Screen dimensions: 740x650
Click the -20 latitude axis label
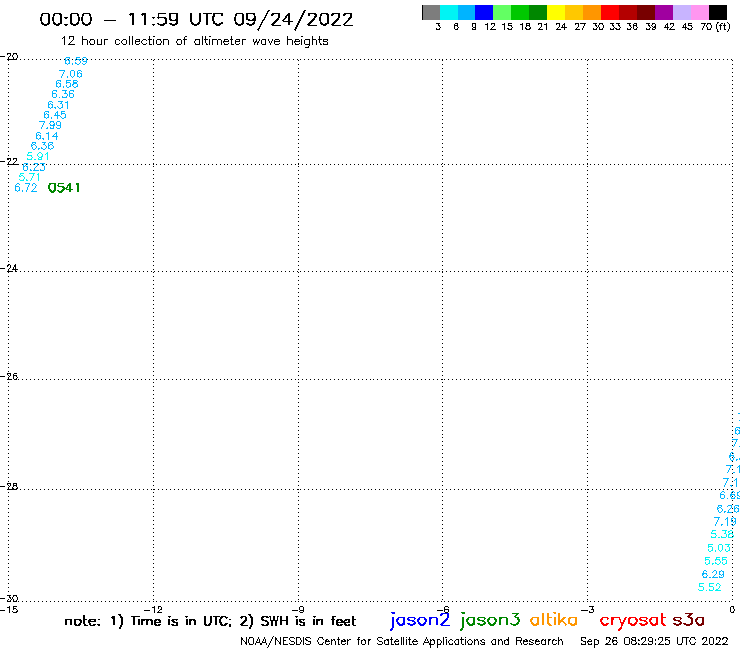coord(9,57)
